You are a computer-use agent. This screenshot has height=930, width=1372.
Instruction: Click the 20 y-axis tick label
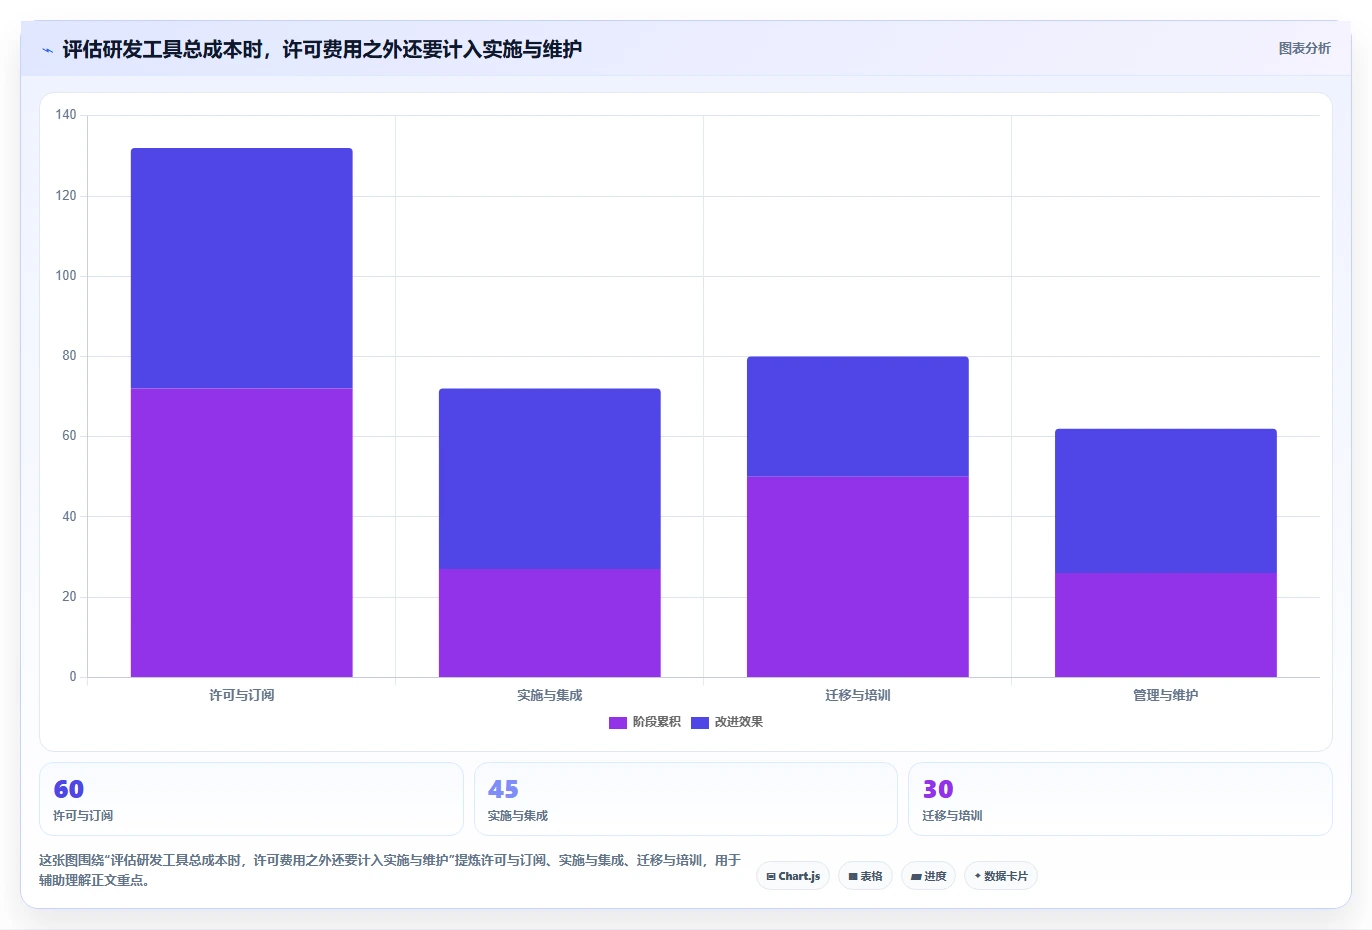pos(69,597)
